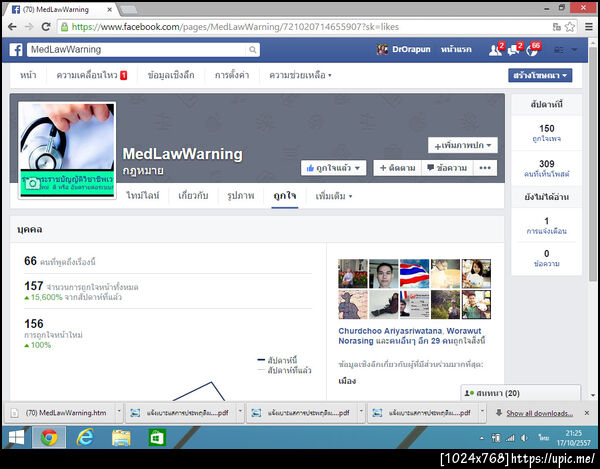The width and height of the screenshot is (600, 469).
Task: Open DrOrapun profile link
Action: [404, 49]
